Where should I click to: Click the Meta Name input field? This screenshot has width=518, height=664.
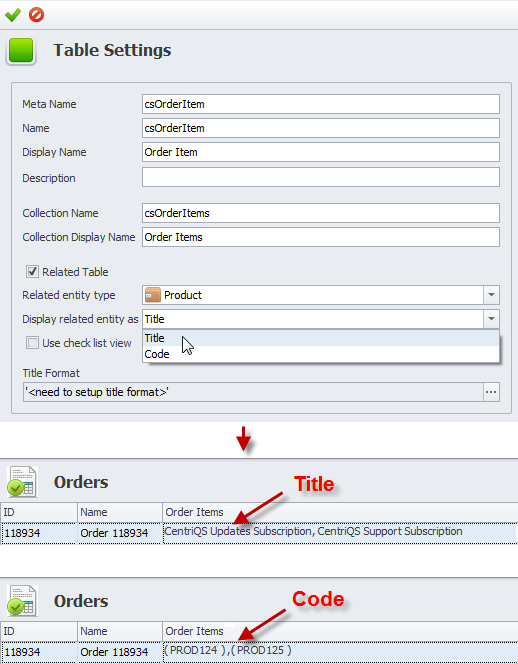321,104
